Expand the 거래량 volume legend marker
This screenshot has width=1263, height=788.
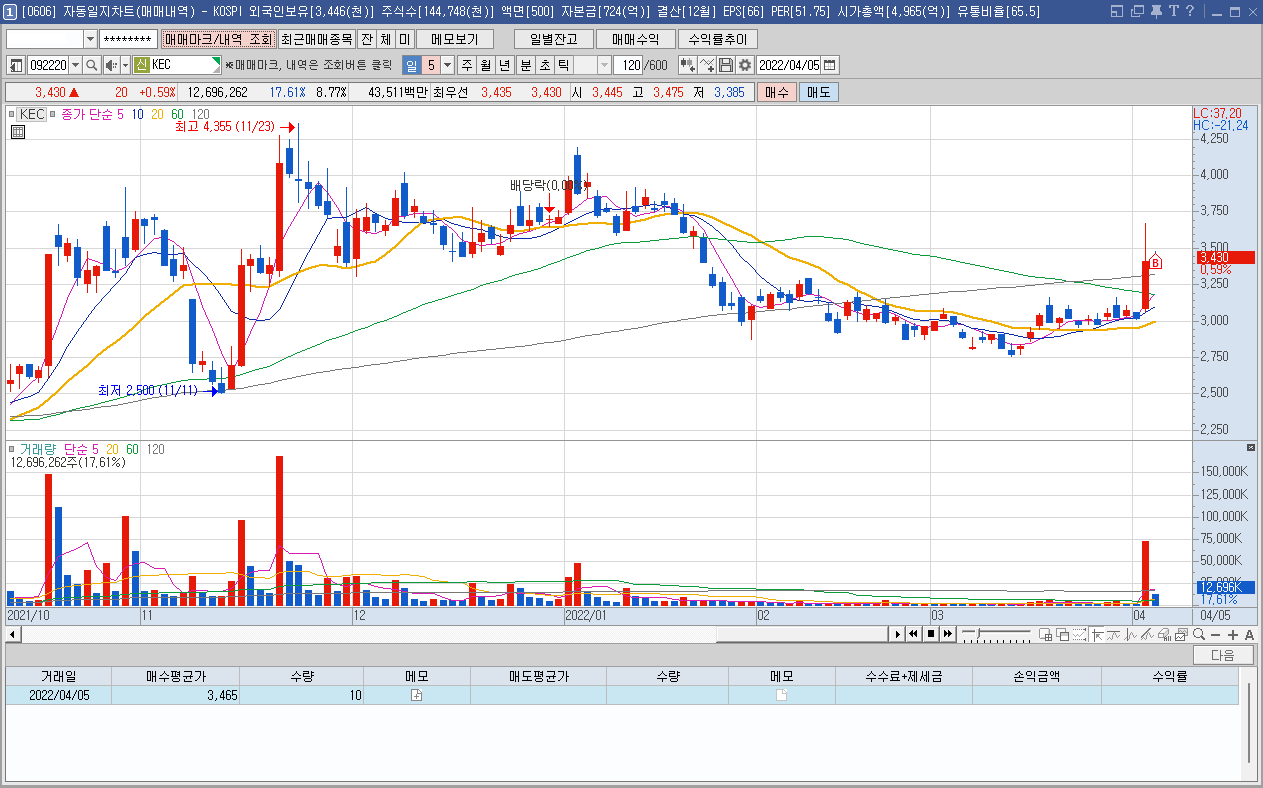(14, 449)
